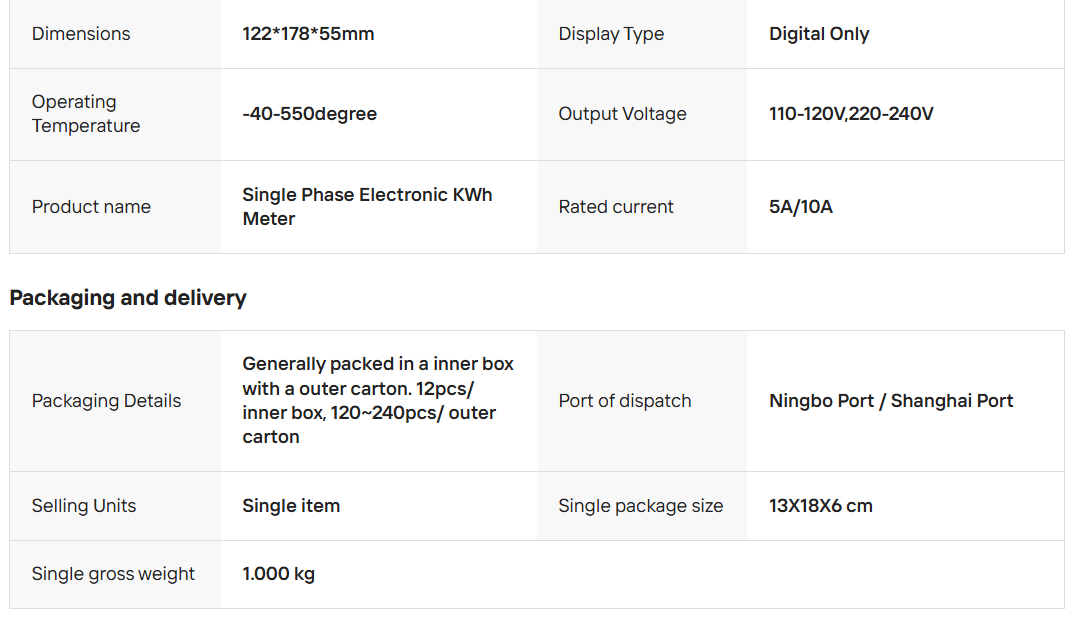Select the 5A/10A rated current value
The image size is (1077, 618).
801,207
